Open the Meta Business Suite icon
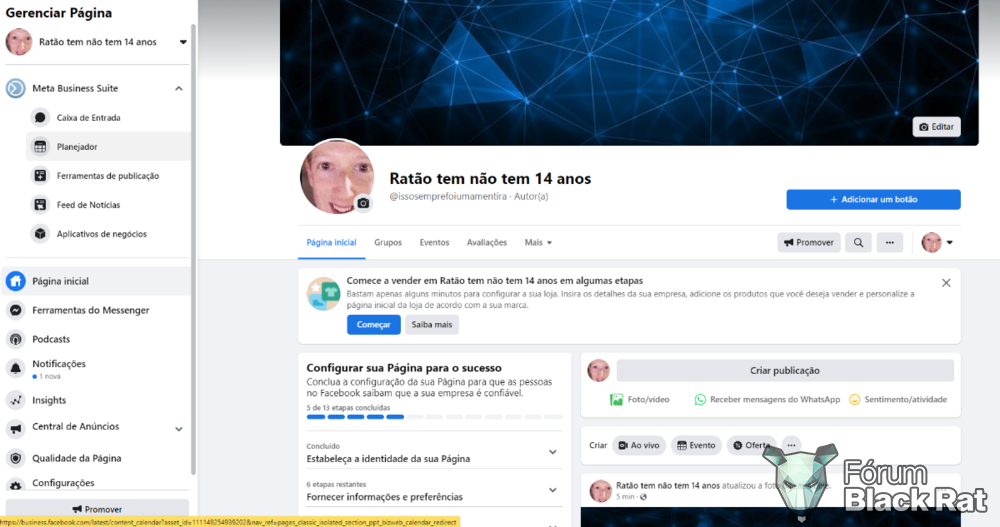The width and height of the screenshot is (1000, 527). (16, 88)
